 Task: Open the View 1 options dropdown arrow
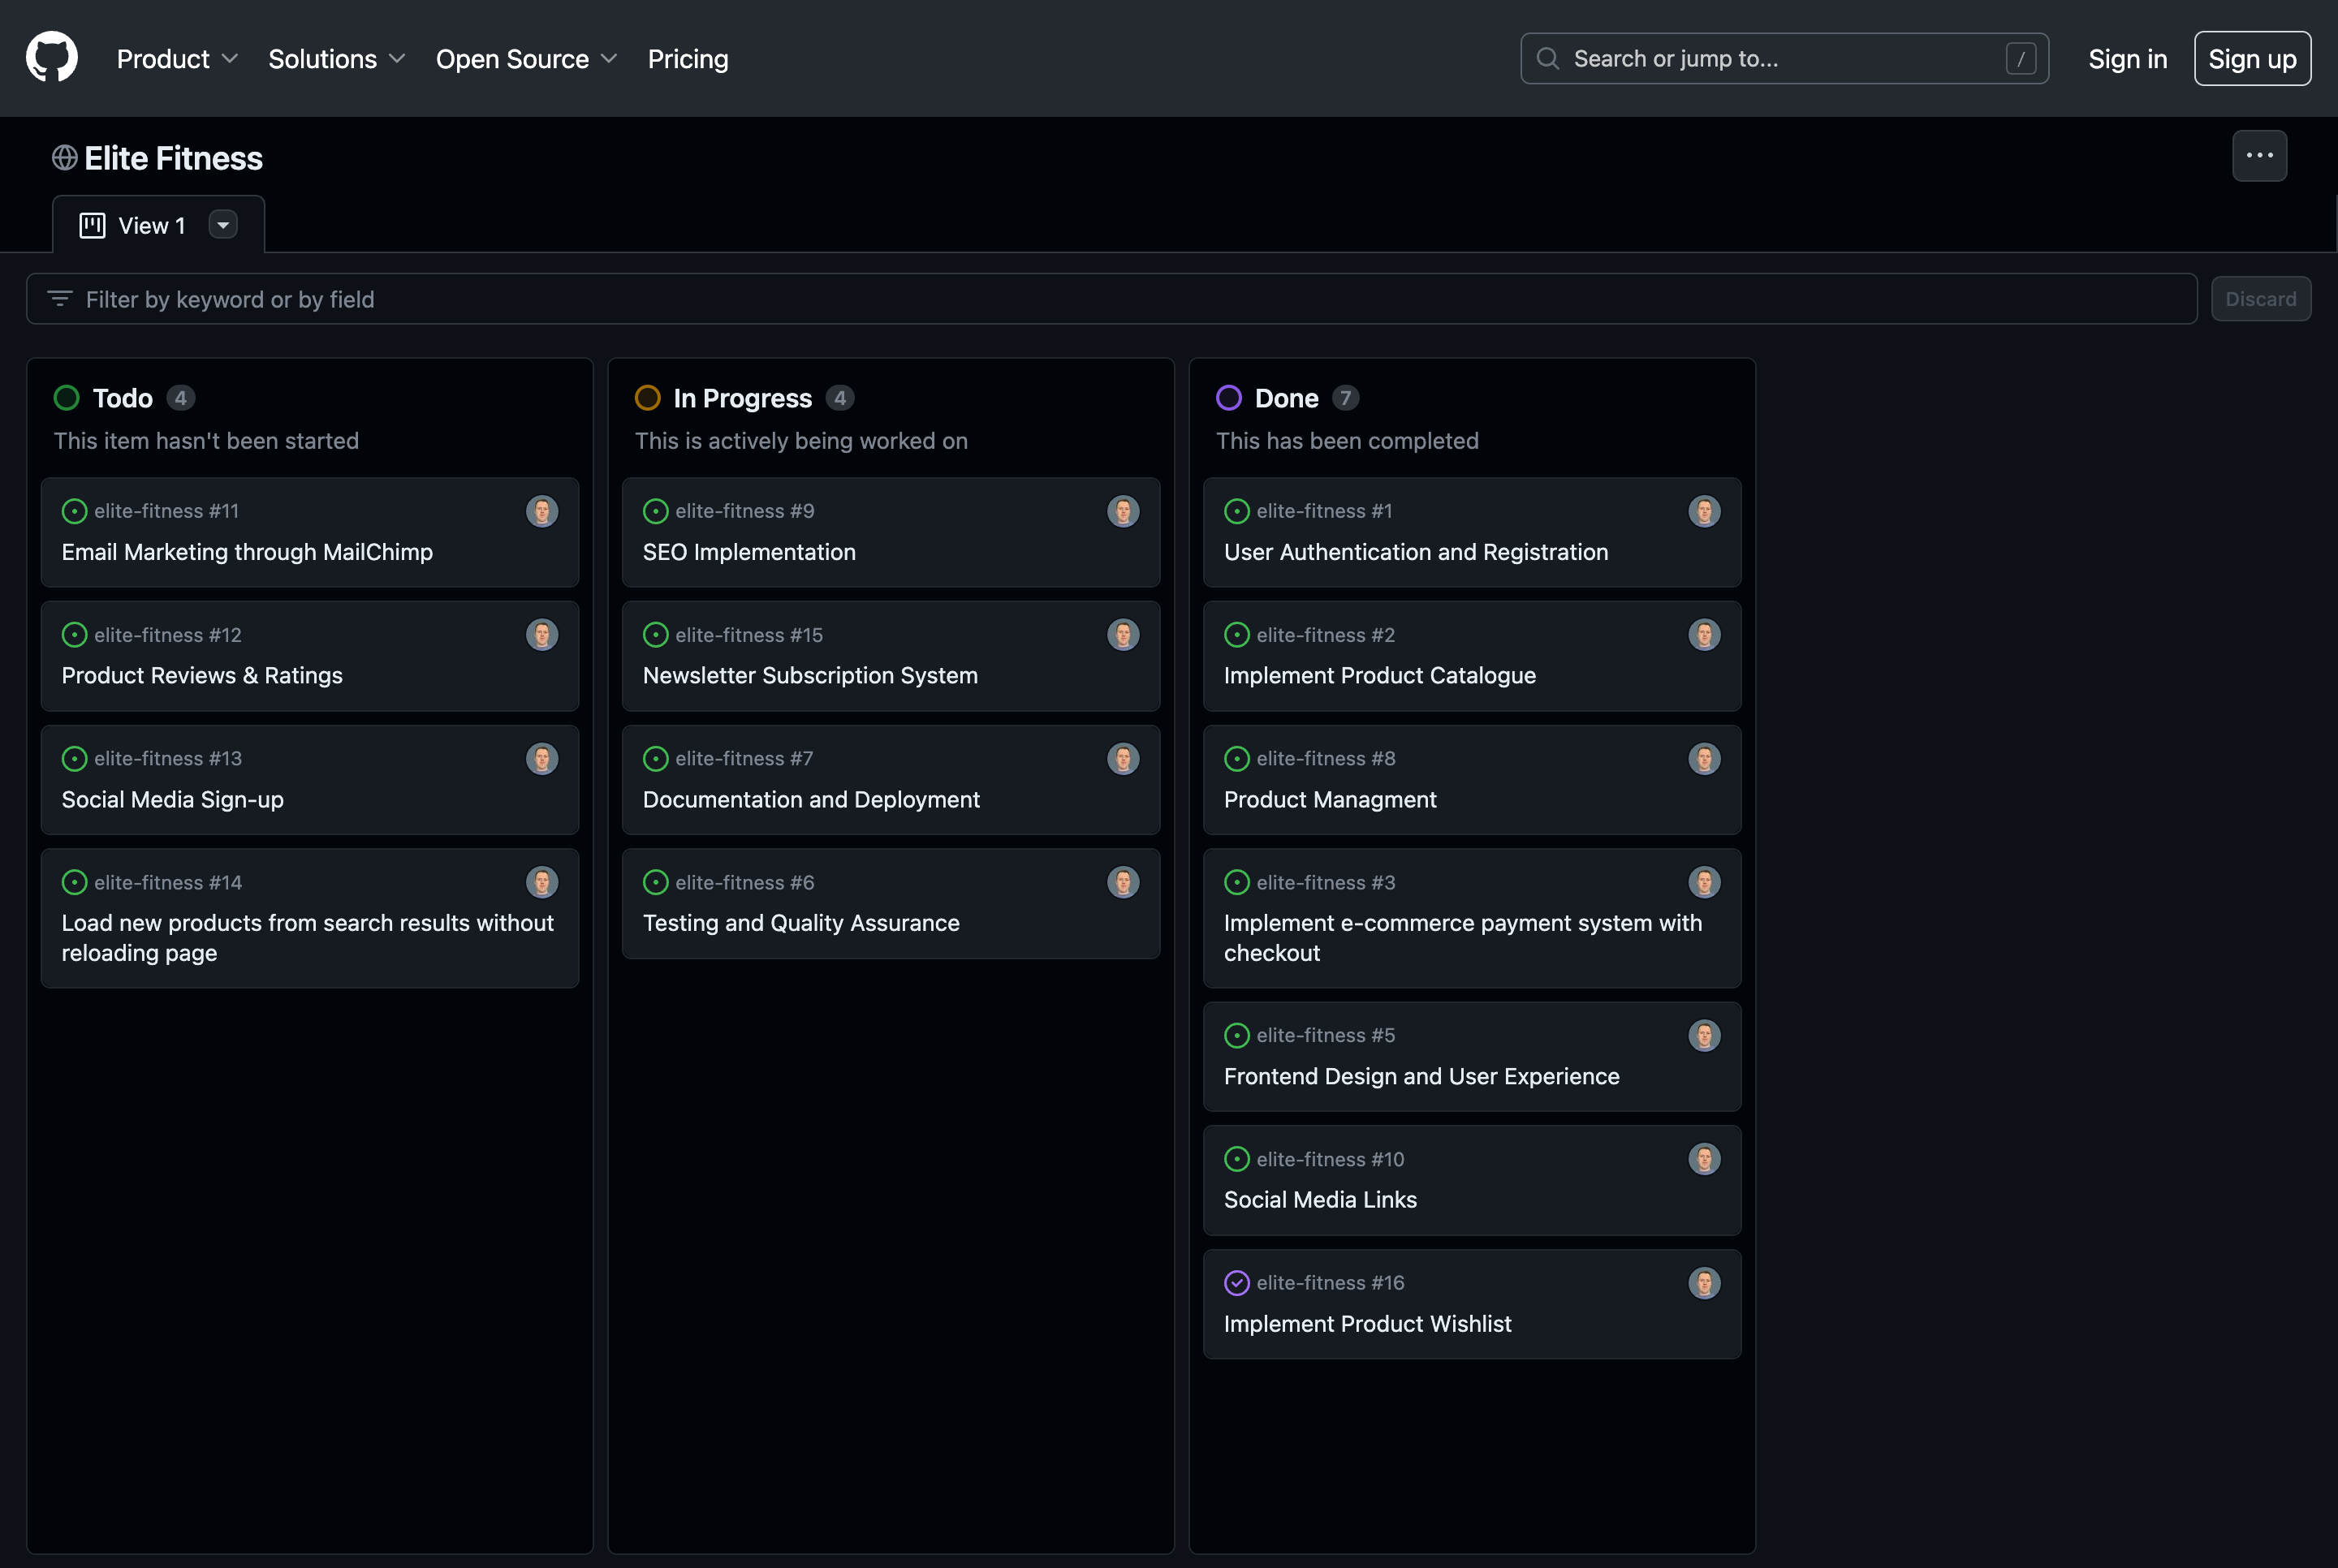point(223,225)
